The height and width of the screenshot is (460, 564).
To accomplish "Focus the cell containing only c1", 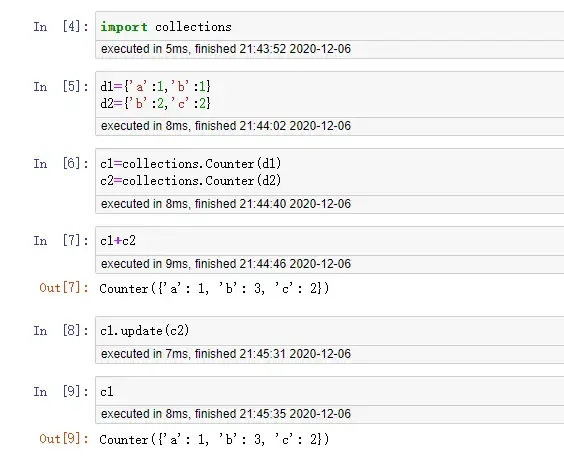I will click(x=329, y=391).
